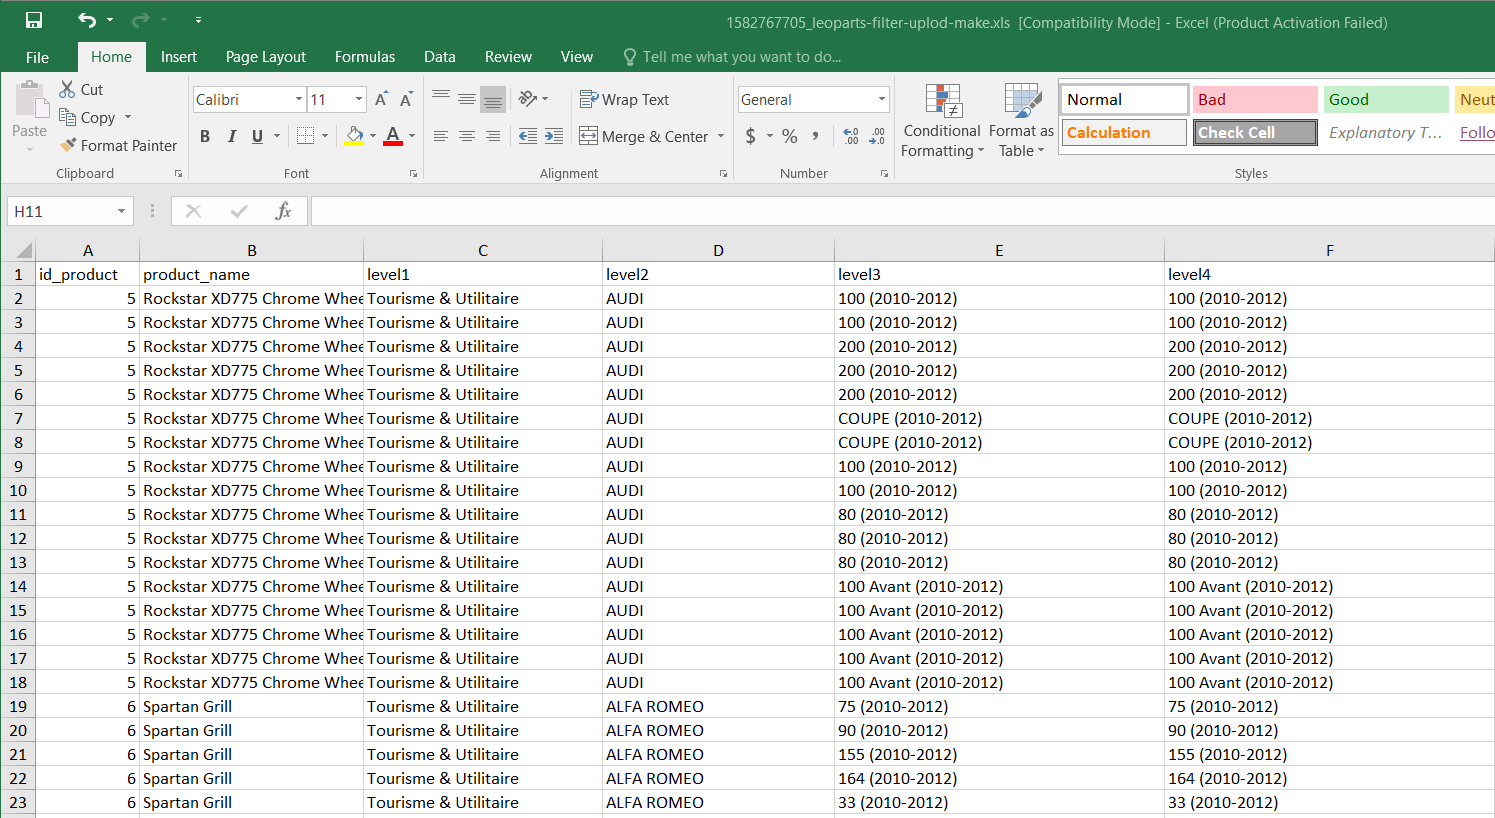
Task: Select column D header
Action: [718, 250]
